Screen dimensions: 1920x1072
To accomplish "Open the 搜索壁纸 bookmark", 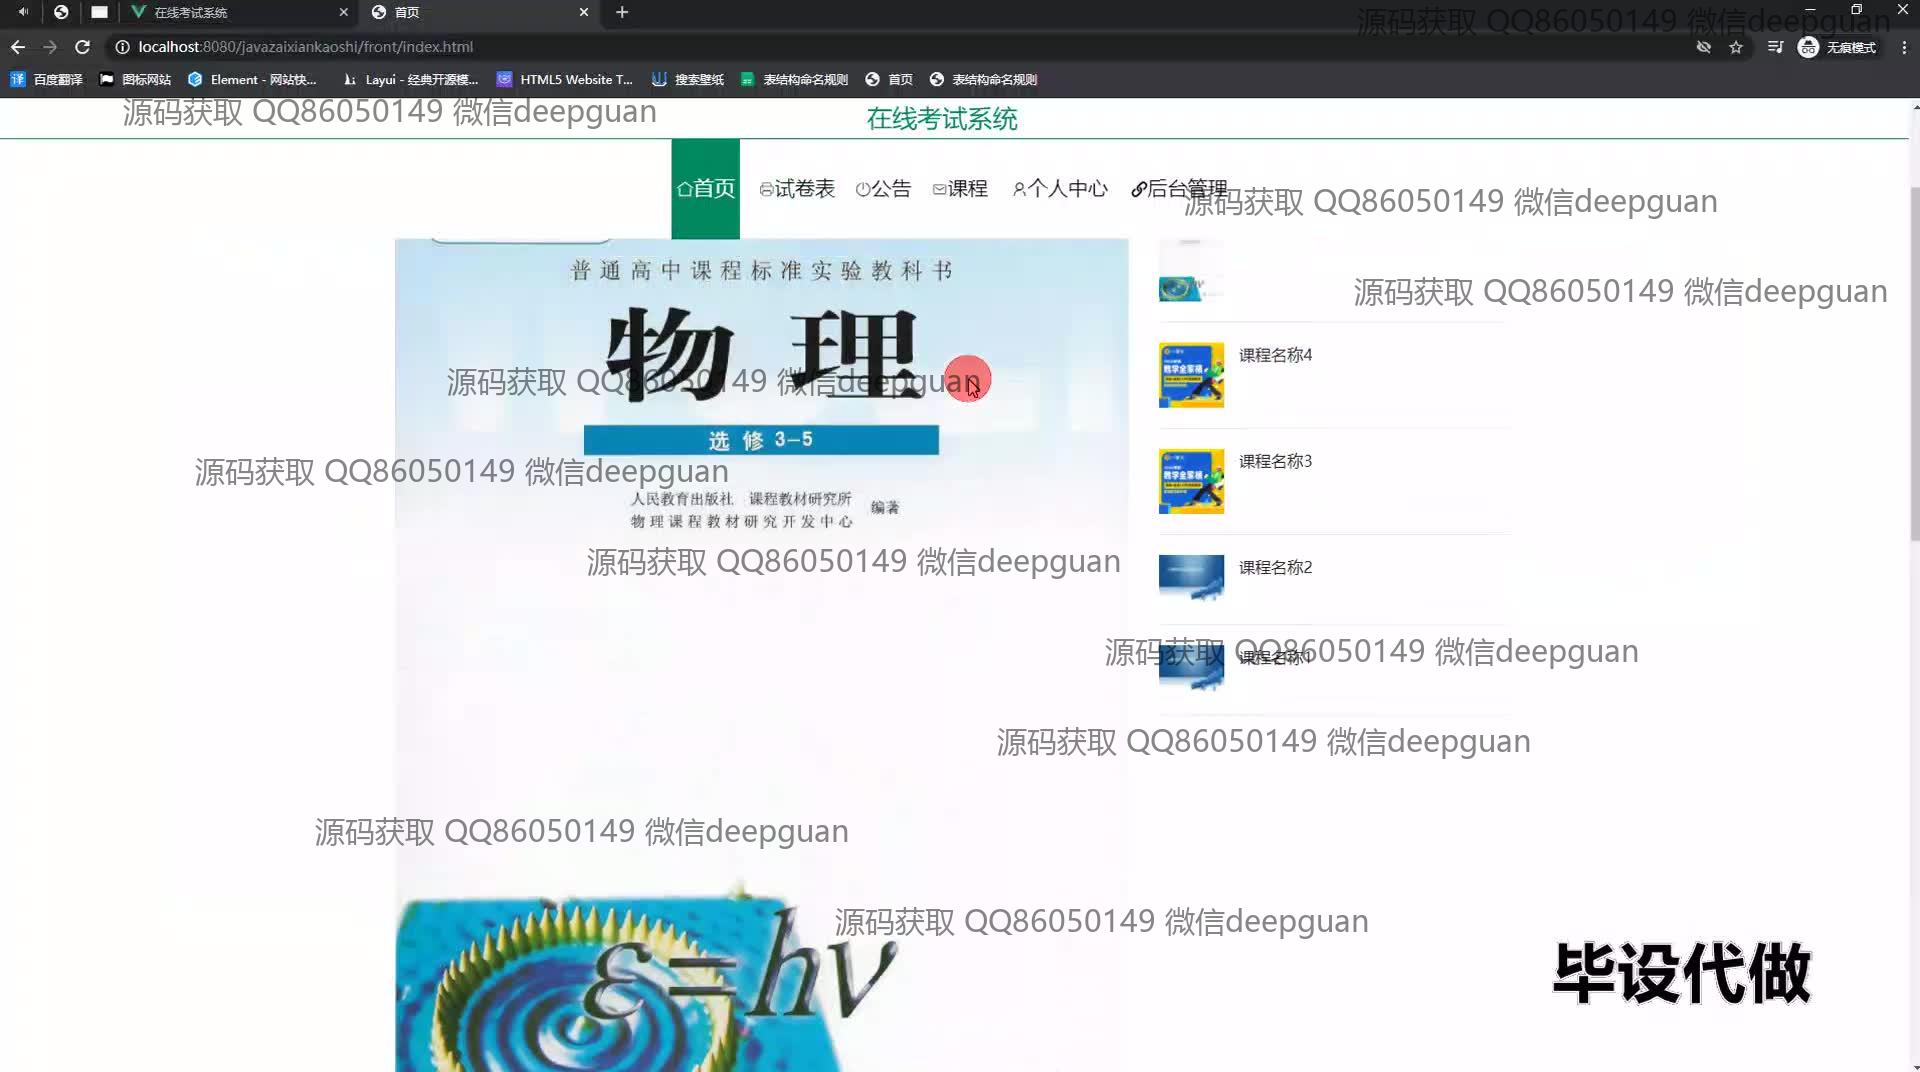I will click(688, 79).
